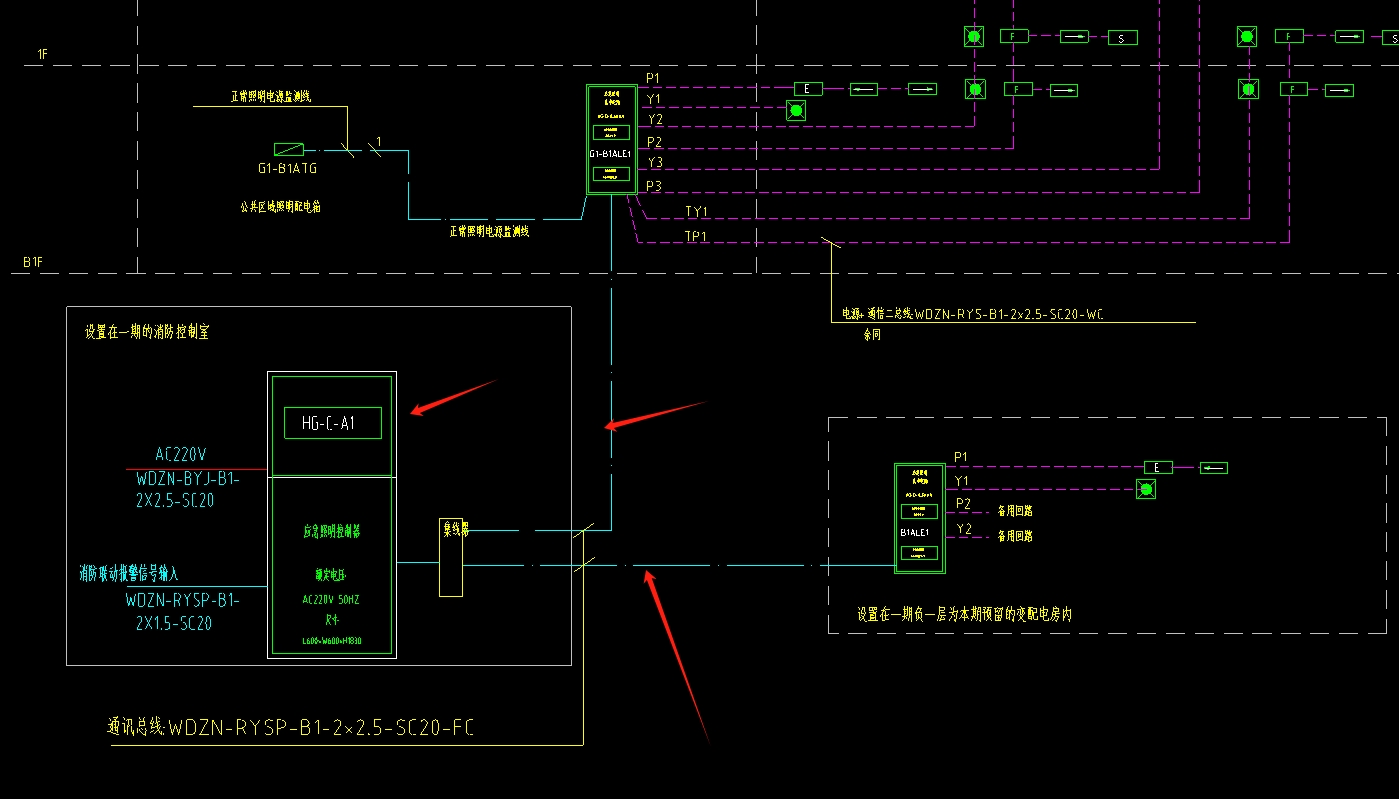Click the B1F floor label
This screenshot has height=799, width=1399.
[33, 262]
